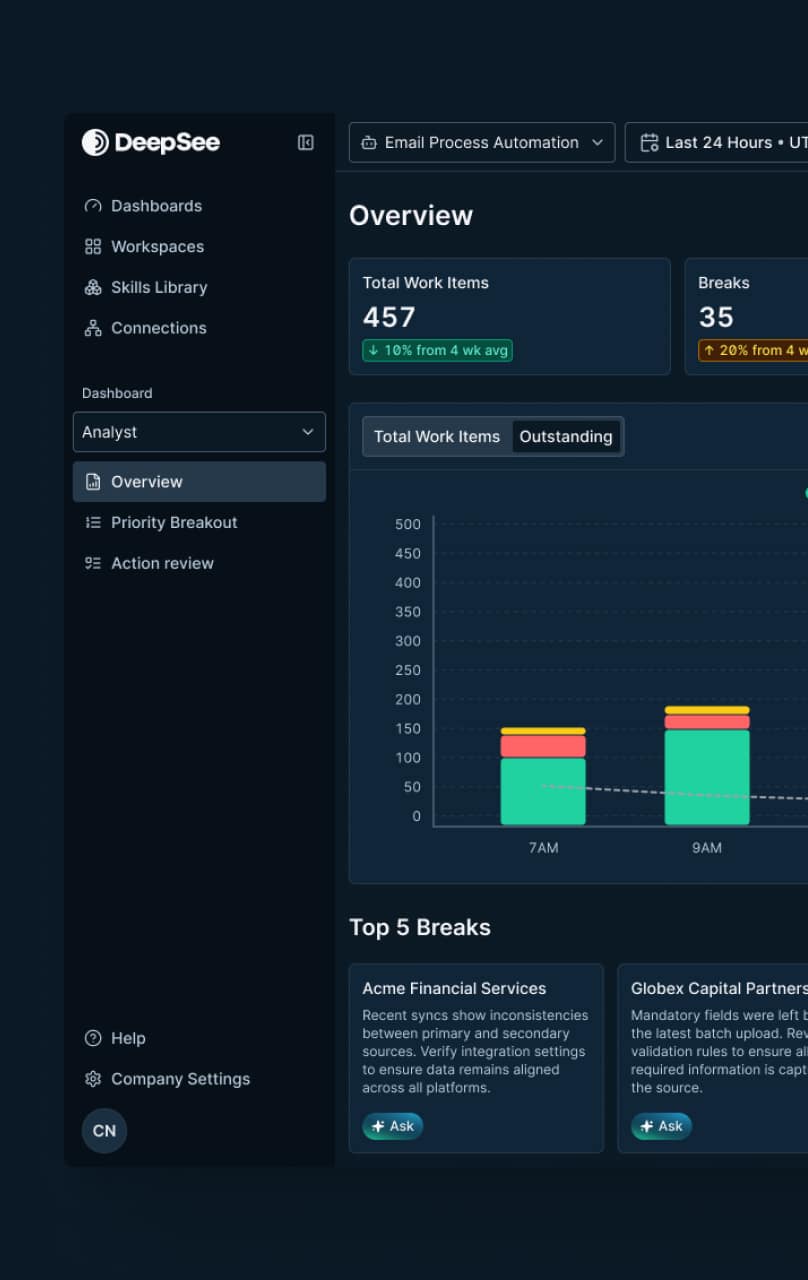Click the DeepSee logo
The height and width of the screenshot is (1280, 808).
click(150, 143)
